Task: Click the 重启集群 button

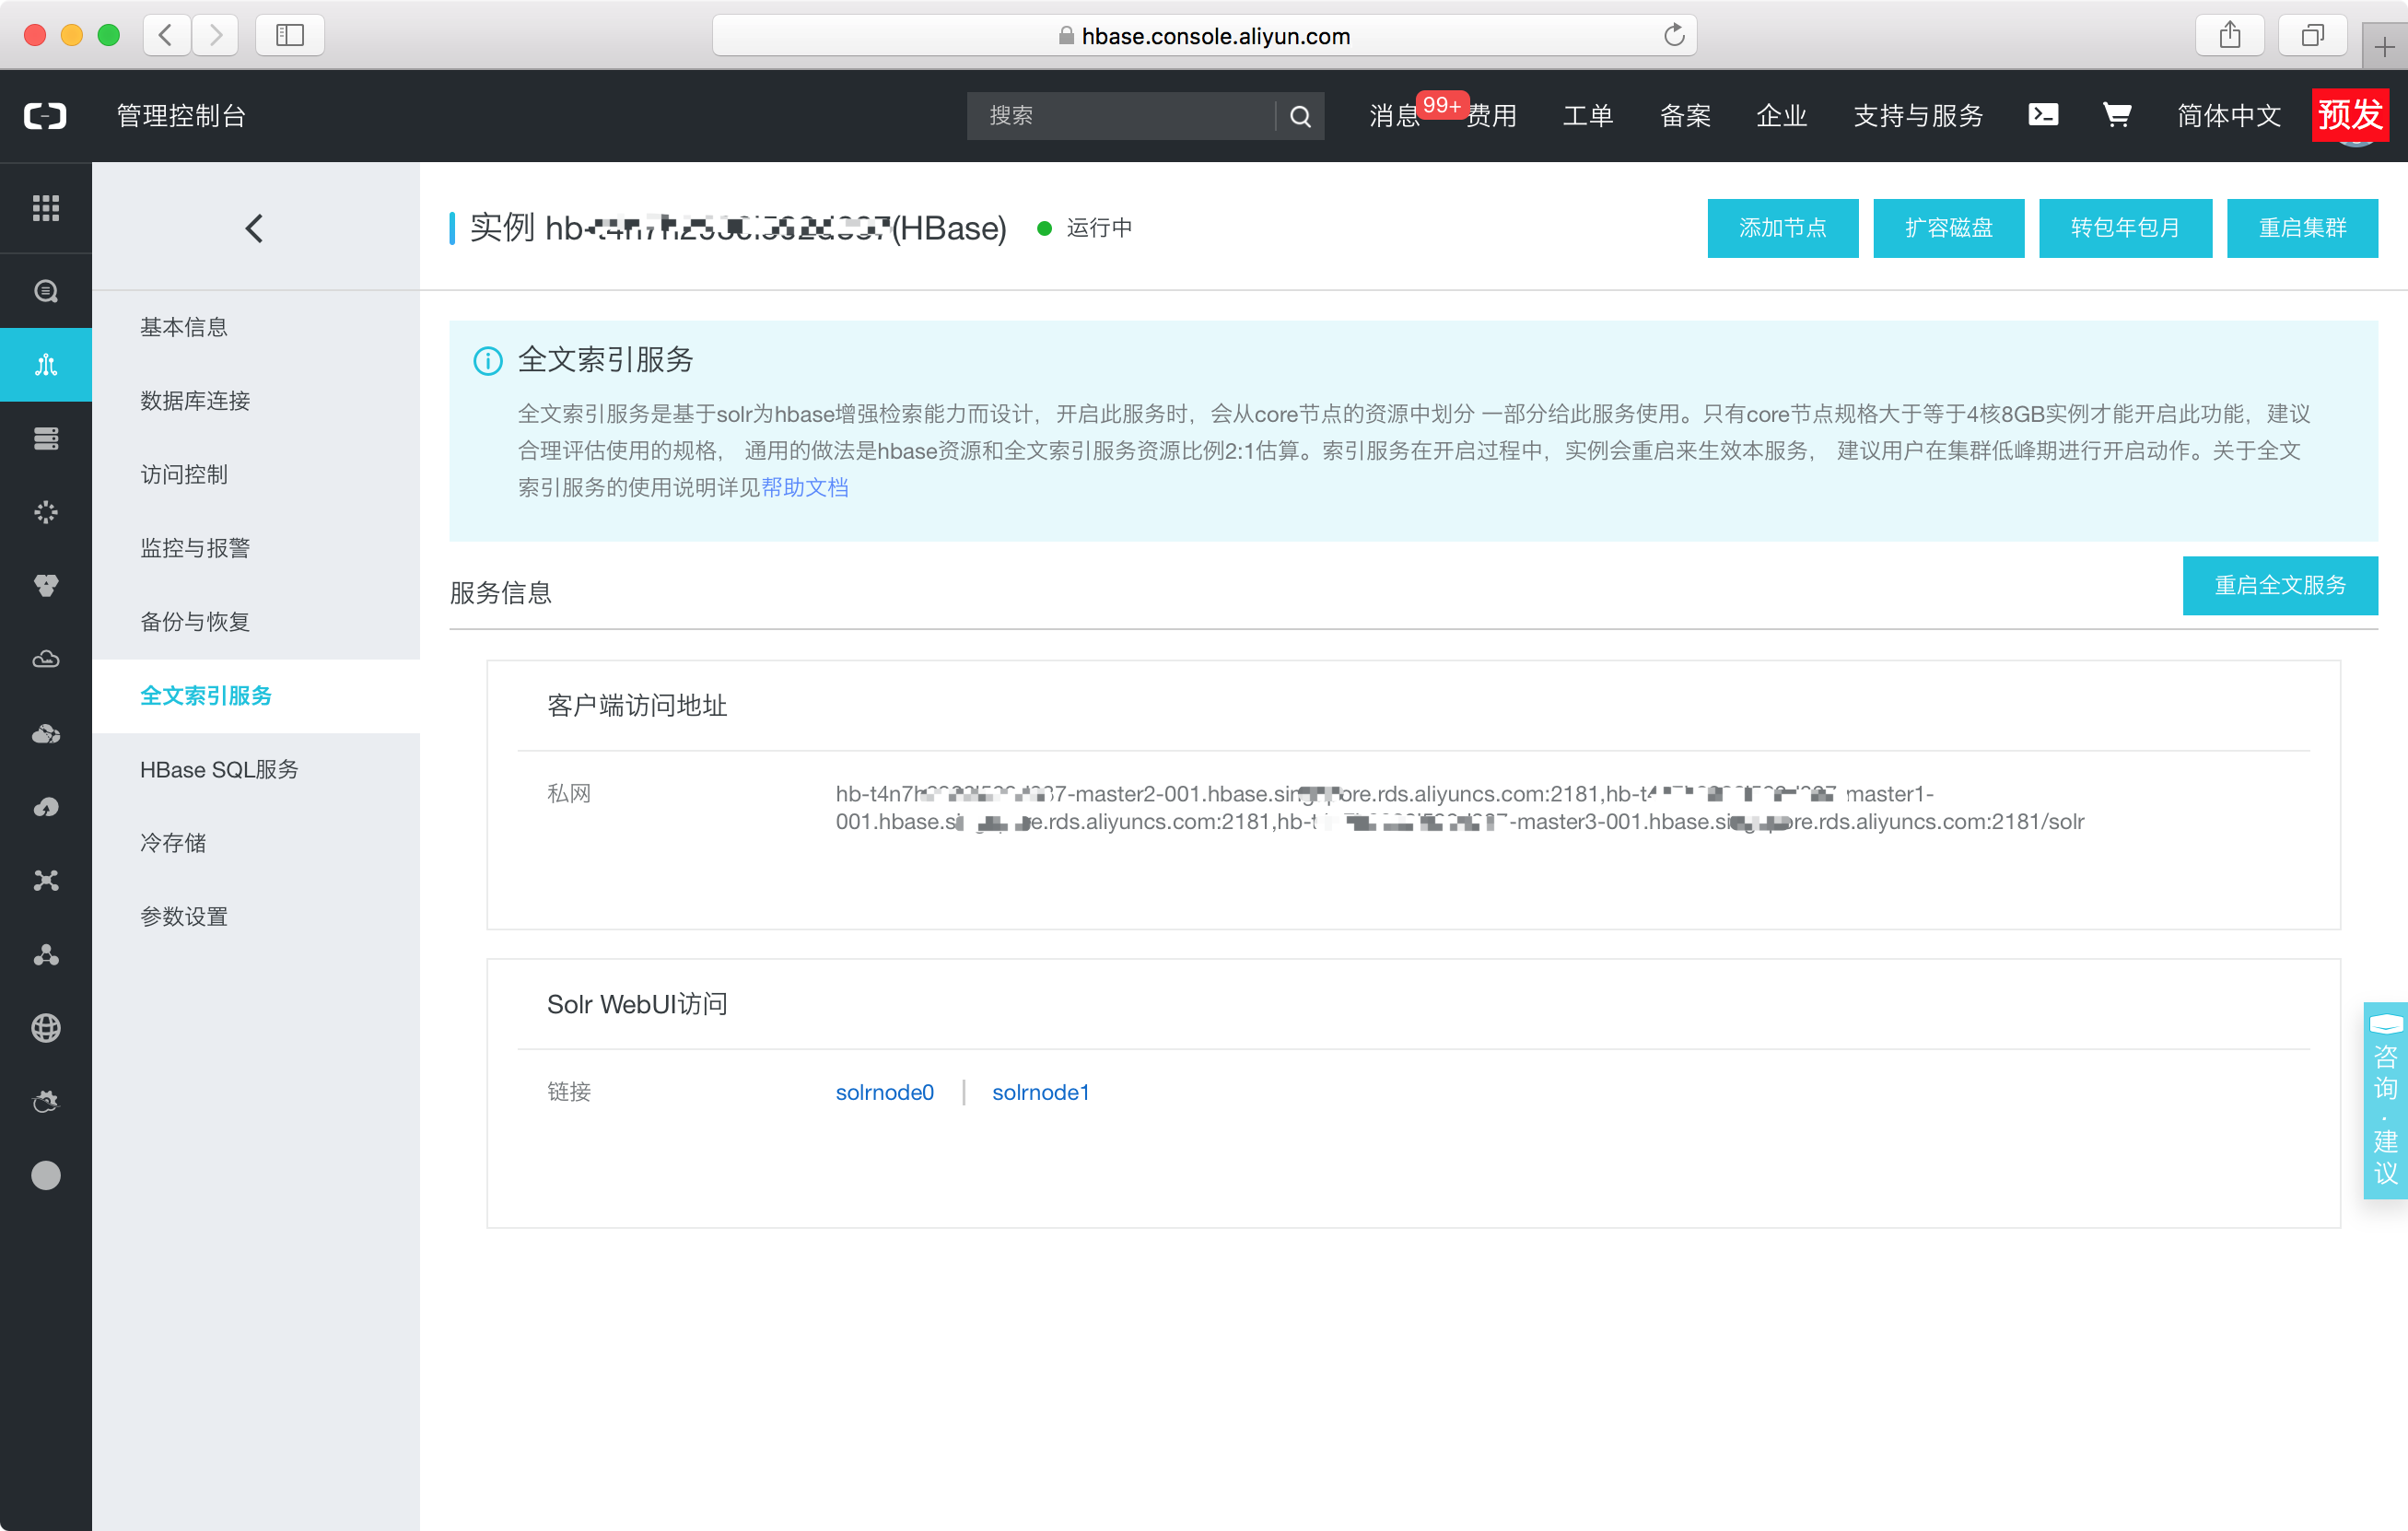Action: click(x=2302, y=228)
